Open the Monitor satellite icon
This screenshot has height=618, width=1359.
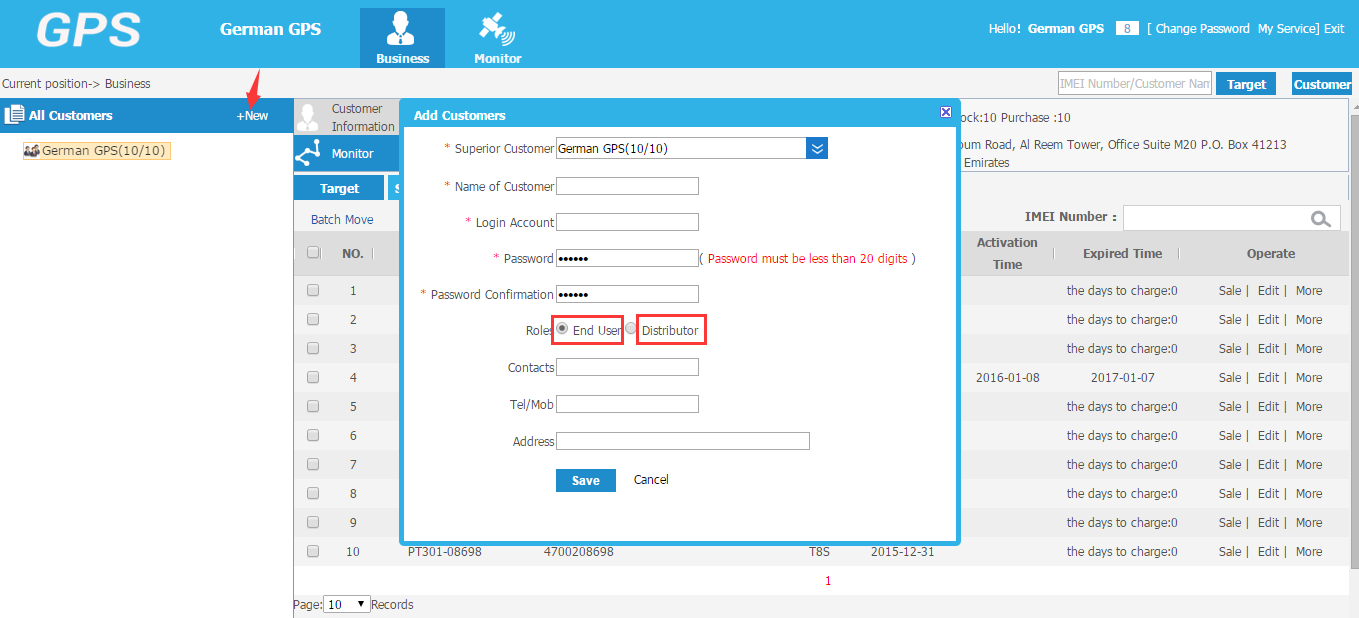(x=497, y=29)
